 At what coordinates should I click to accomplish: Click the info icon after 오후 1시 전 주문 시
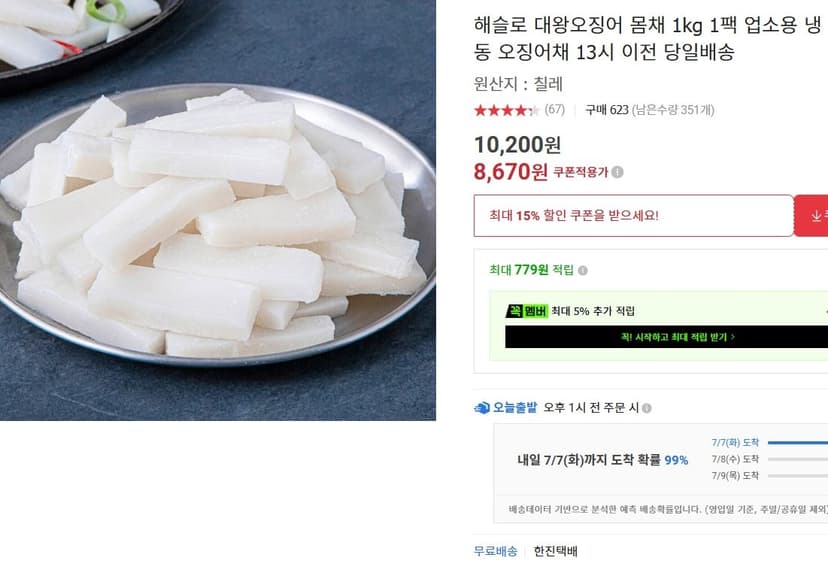pyautogui.click(x=646, y=408)
